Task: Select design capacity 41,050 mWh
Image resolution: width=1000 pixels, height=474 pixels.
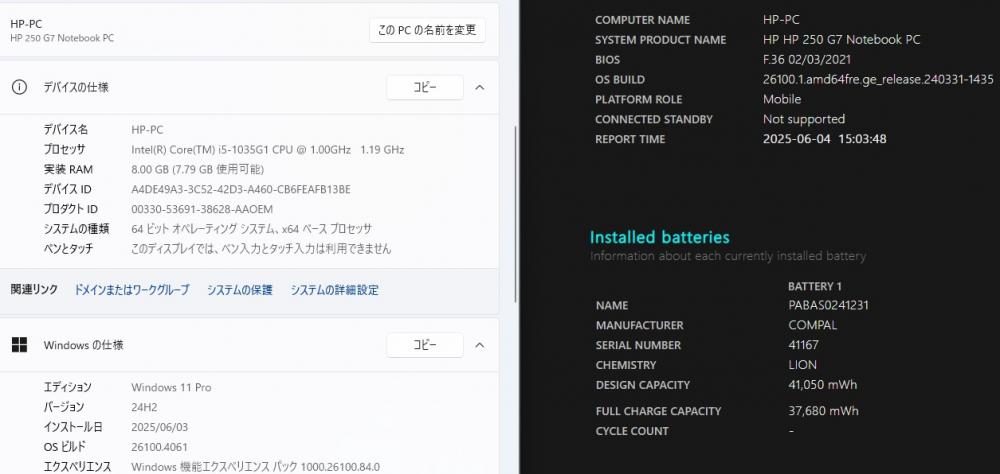Action: coord(823,385)
